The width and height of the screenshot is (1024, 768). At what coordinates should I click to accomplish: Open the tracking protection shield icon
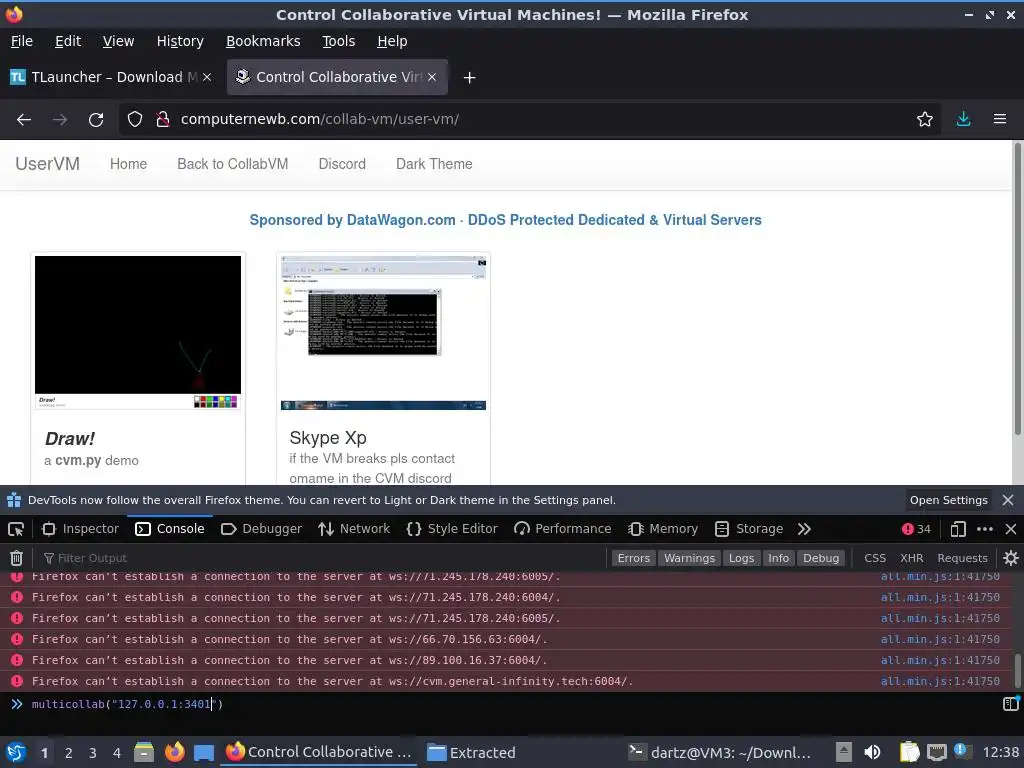135,120
